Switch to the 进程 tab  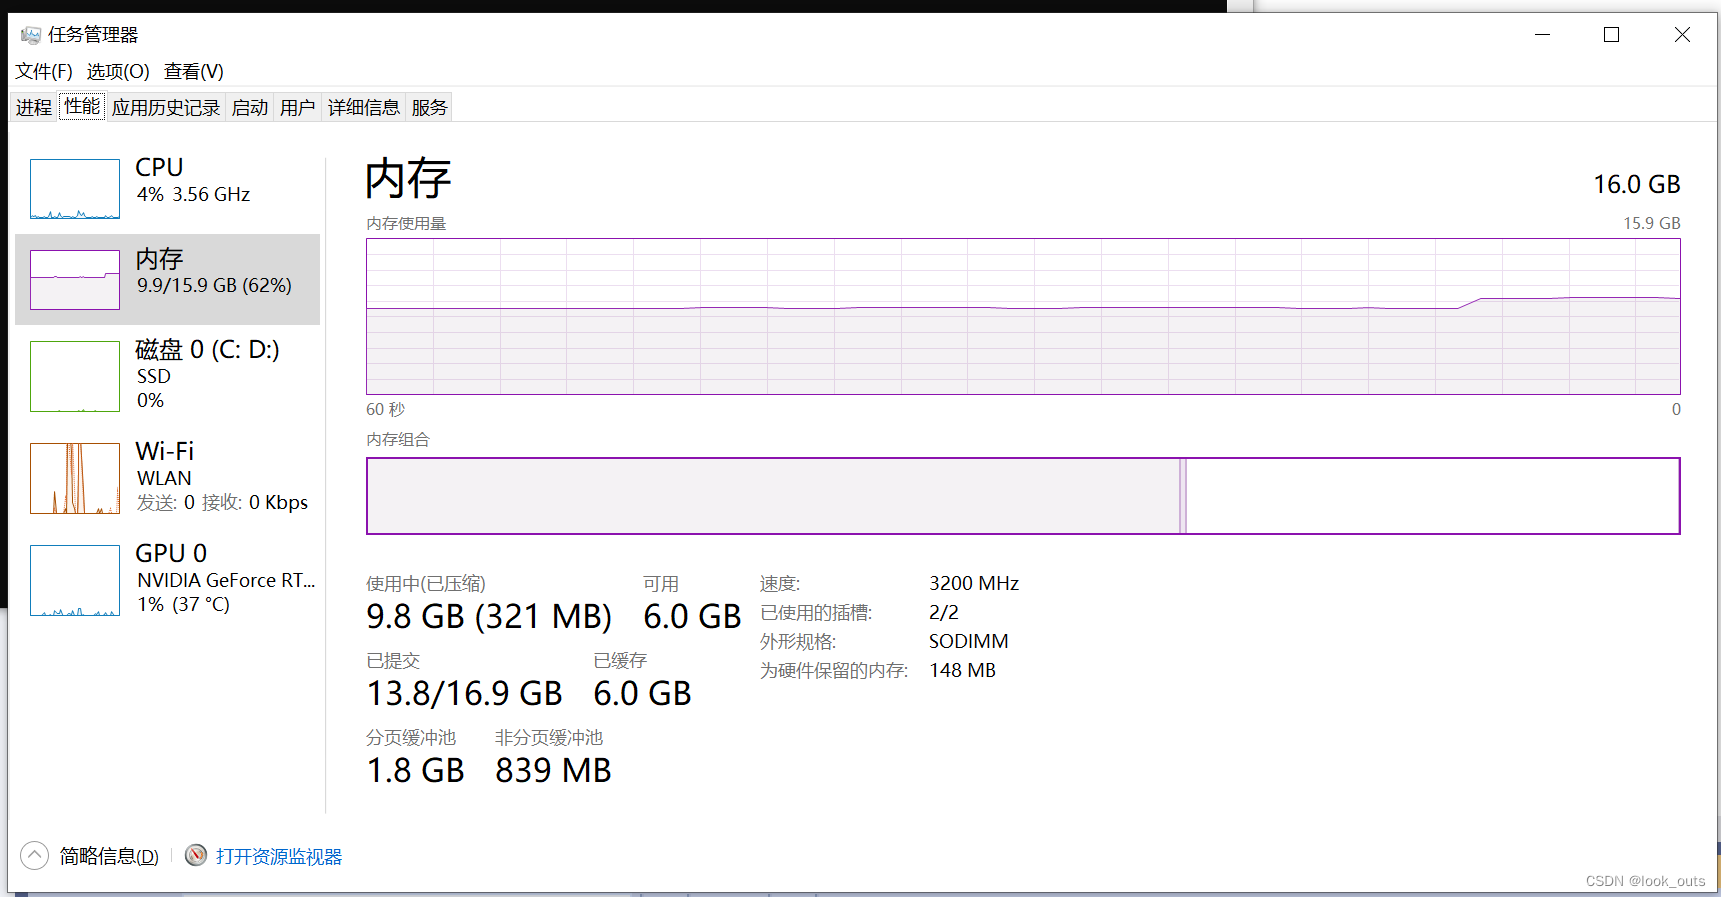[34, 108]
